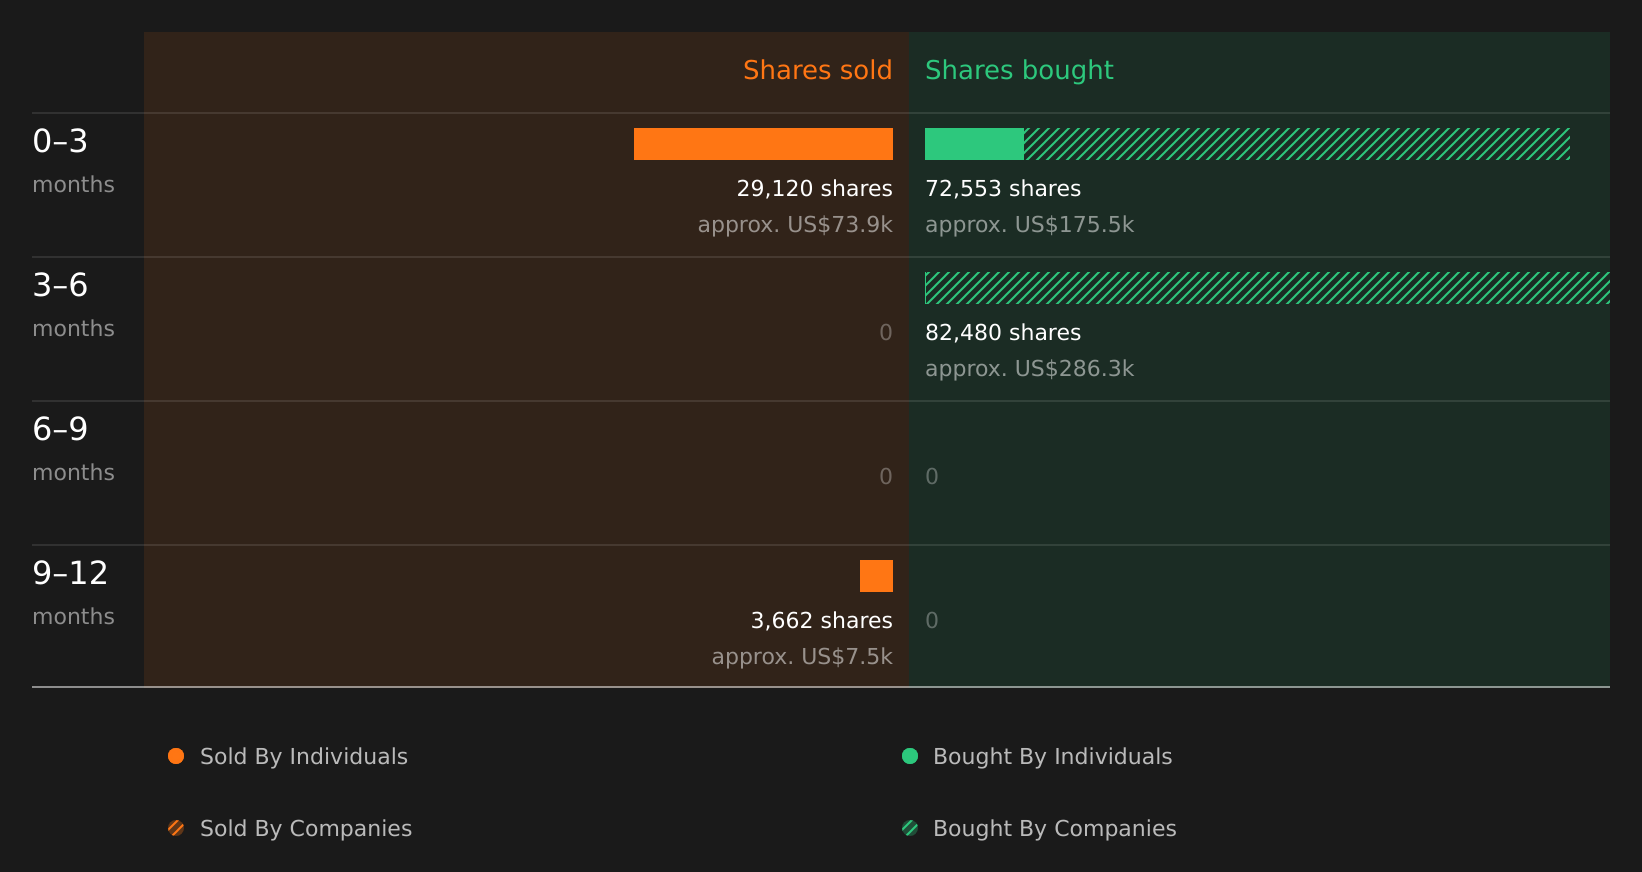1642x872 pixels.
Task: Click the "29,120 shares" value
Action: coord(814,188)
